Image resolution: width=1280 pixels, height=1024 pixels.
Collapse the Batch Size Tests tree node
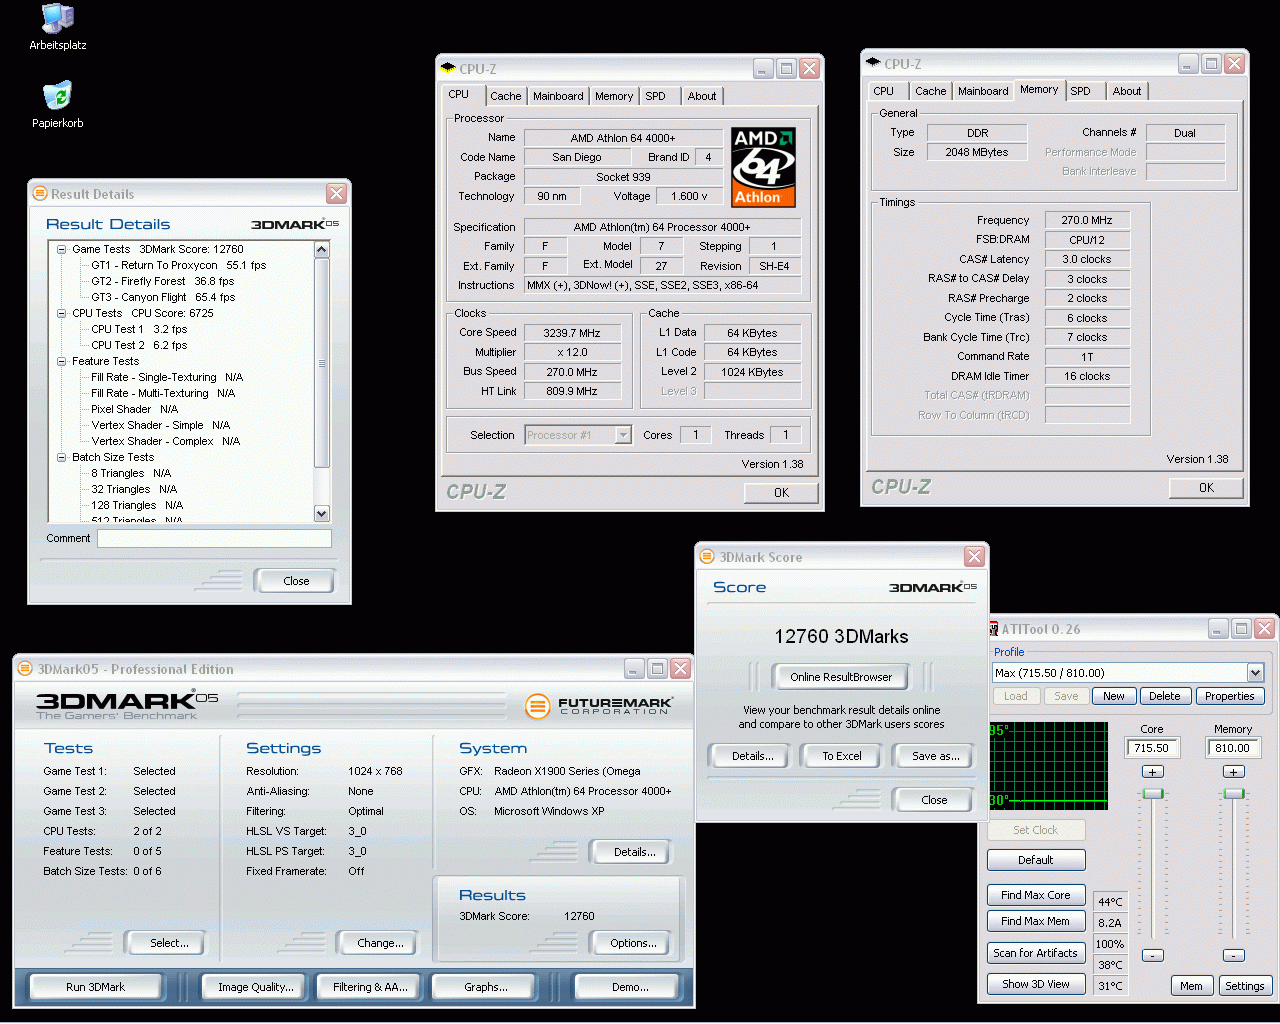(x=61, y=457)
